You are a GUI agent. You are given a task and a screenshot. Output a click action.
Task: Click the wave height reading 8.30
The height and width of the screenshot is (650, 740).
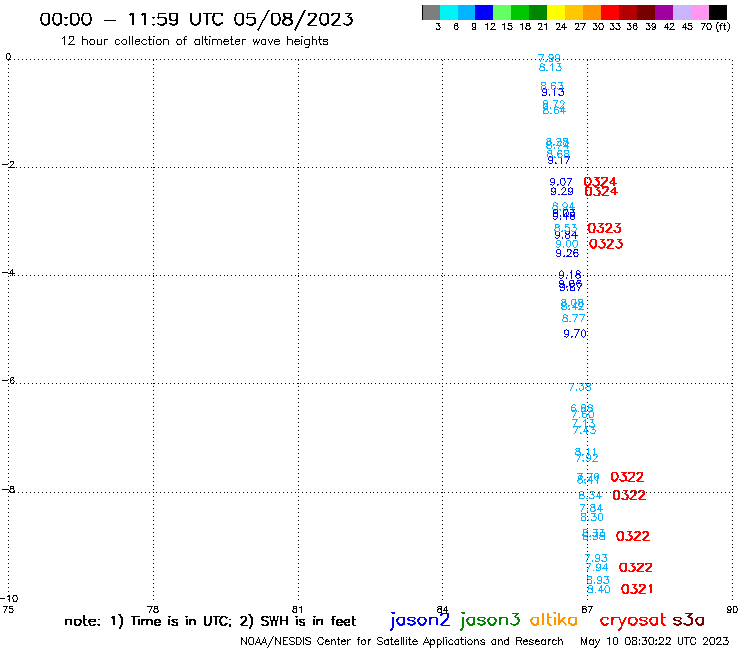click(592, 517)
